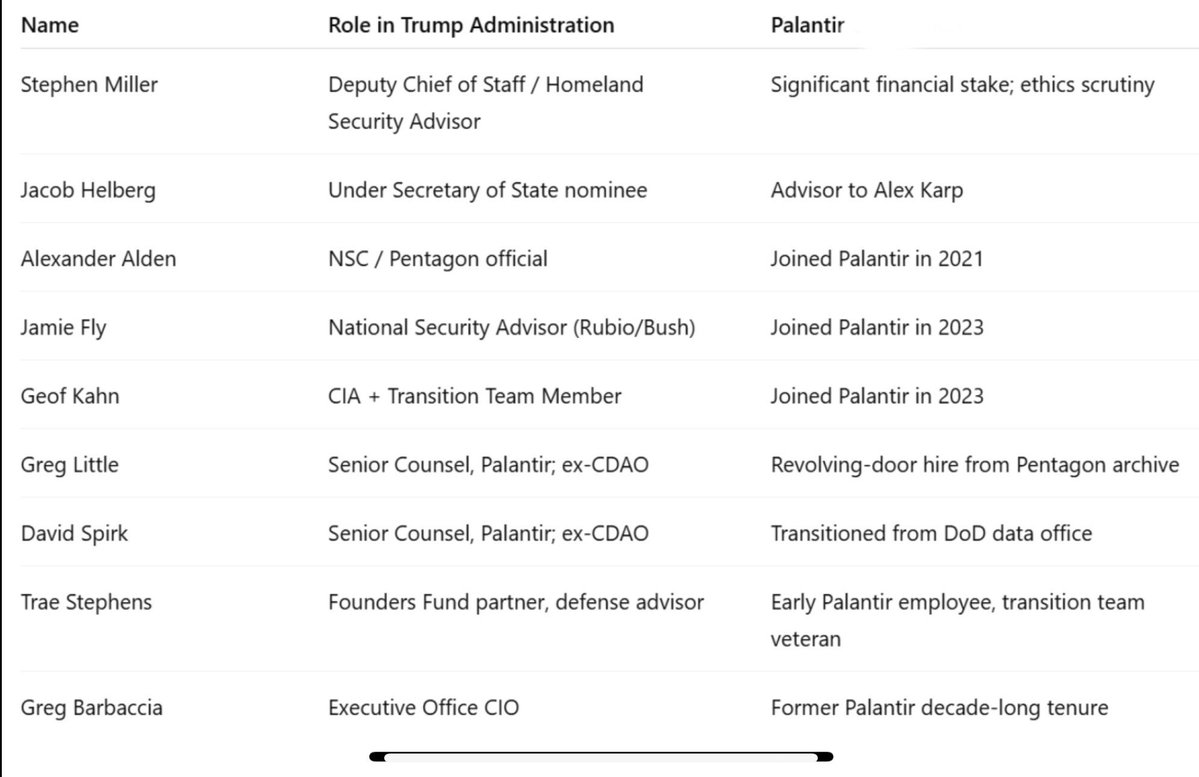Click the Executive Office CIO cell
This screenshot has width=1199, height=777.
point(423,708)
